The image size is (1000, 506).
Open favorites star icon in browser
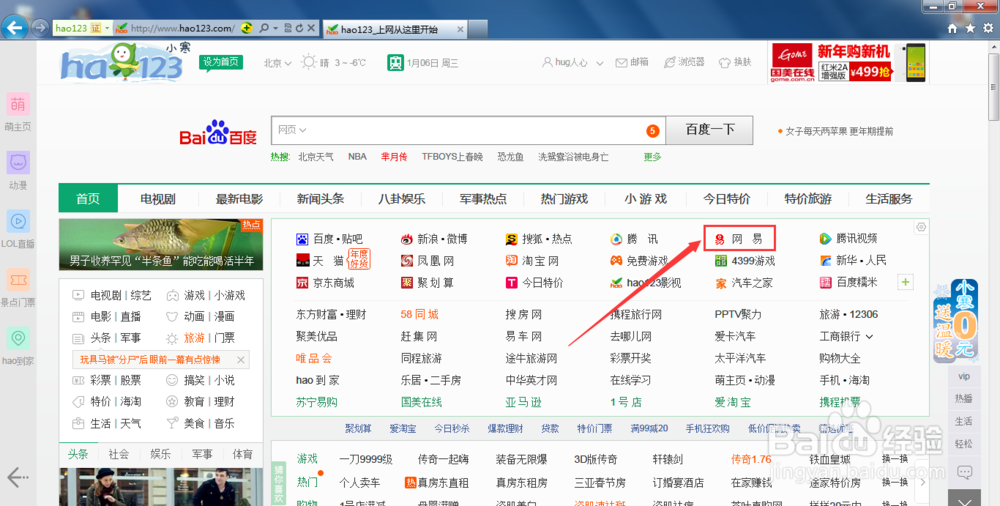[x=970, y=28]
